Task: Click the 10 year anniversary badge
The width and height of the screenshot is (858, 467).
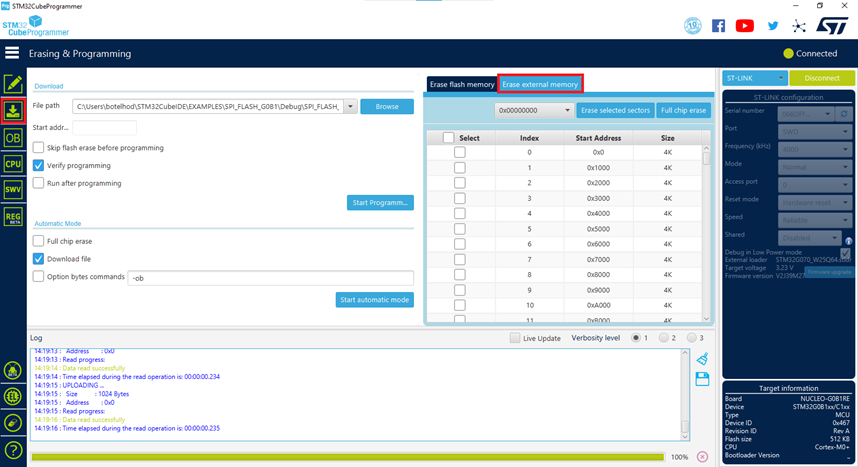Action: [x=693, y=26]
